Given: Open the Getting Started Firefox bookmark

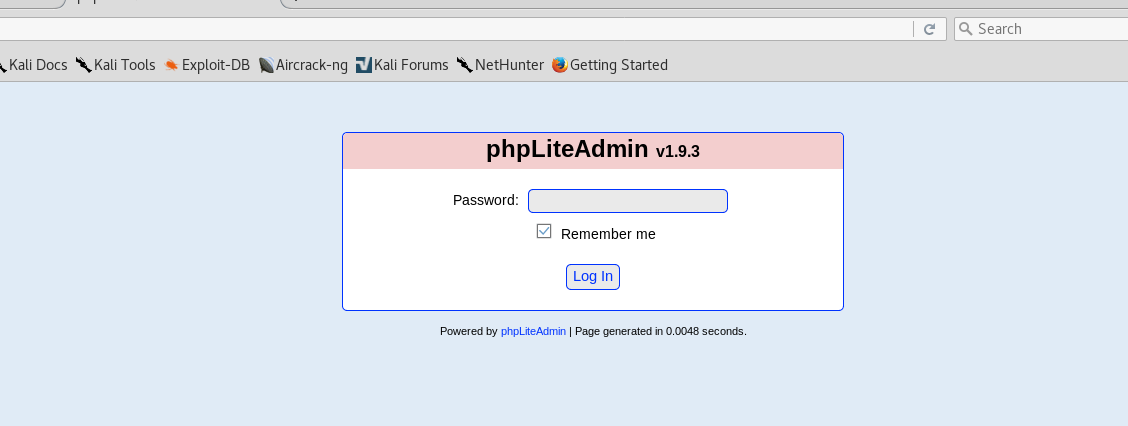Looking at the screenshot, I should point(610,65).
